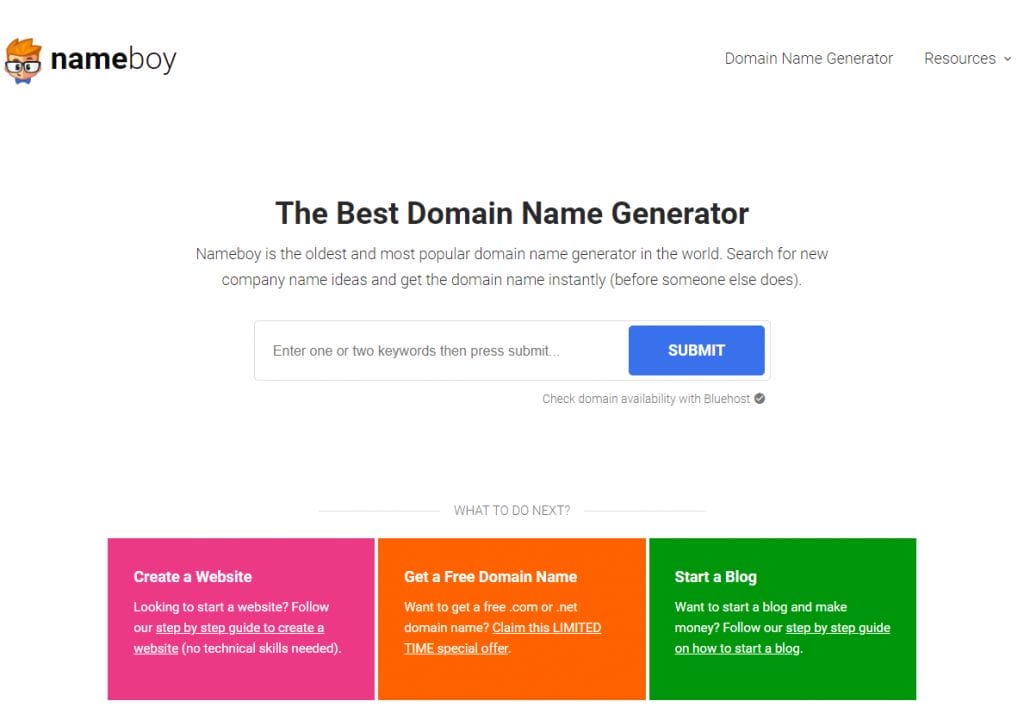The height and width of the screenshot is (707, 1024).
Task: Click the WHAT TO DO NEXT? label
Action: 511,510
